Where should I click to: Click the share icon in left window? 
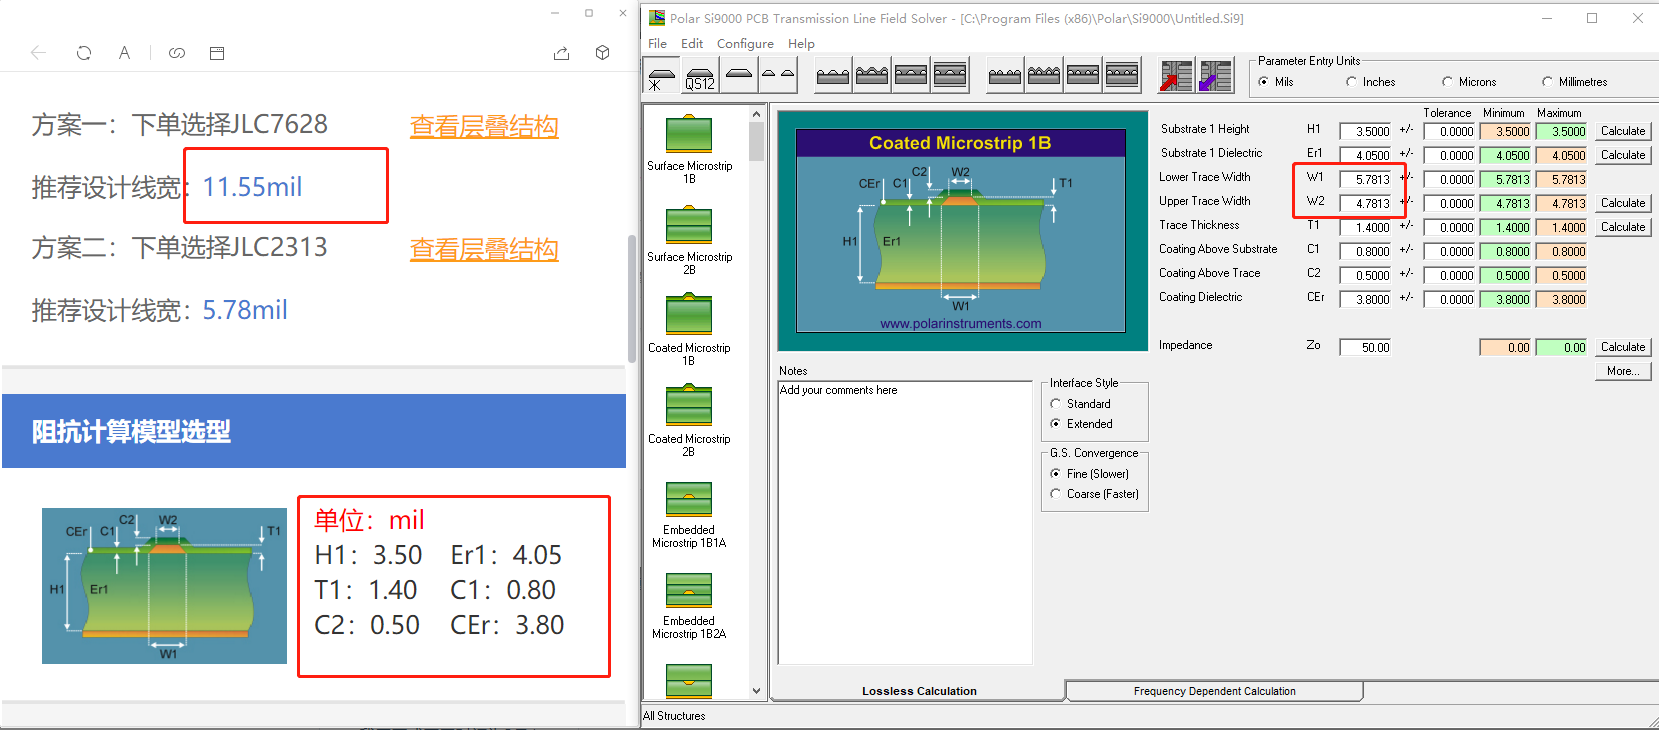pos(561,53)
